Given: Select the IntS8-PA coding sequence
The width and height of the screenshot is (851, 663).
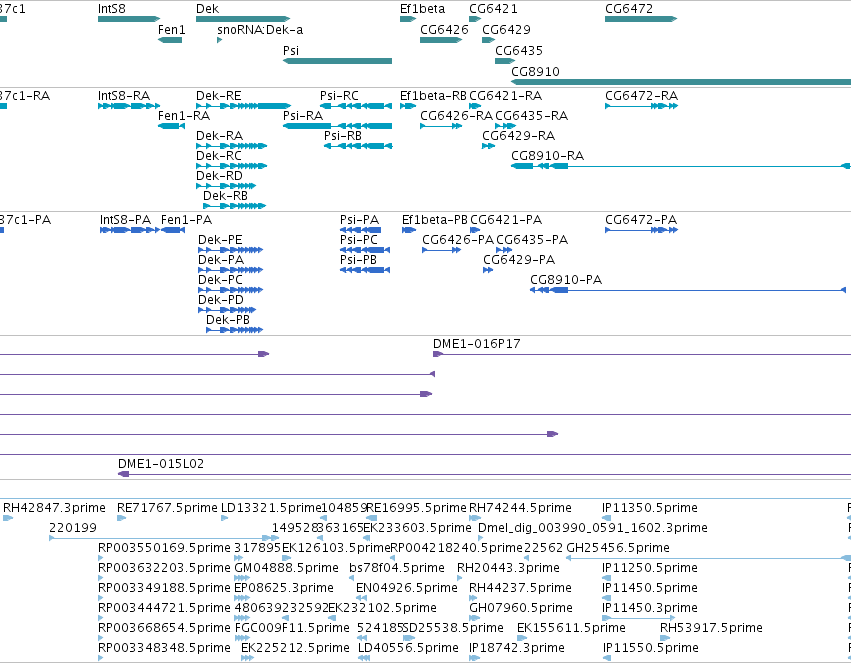Looking at the screenshot, I should click(x=130, y=230).
